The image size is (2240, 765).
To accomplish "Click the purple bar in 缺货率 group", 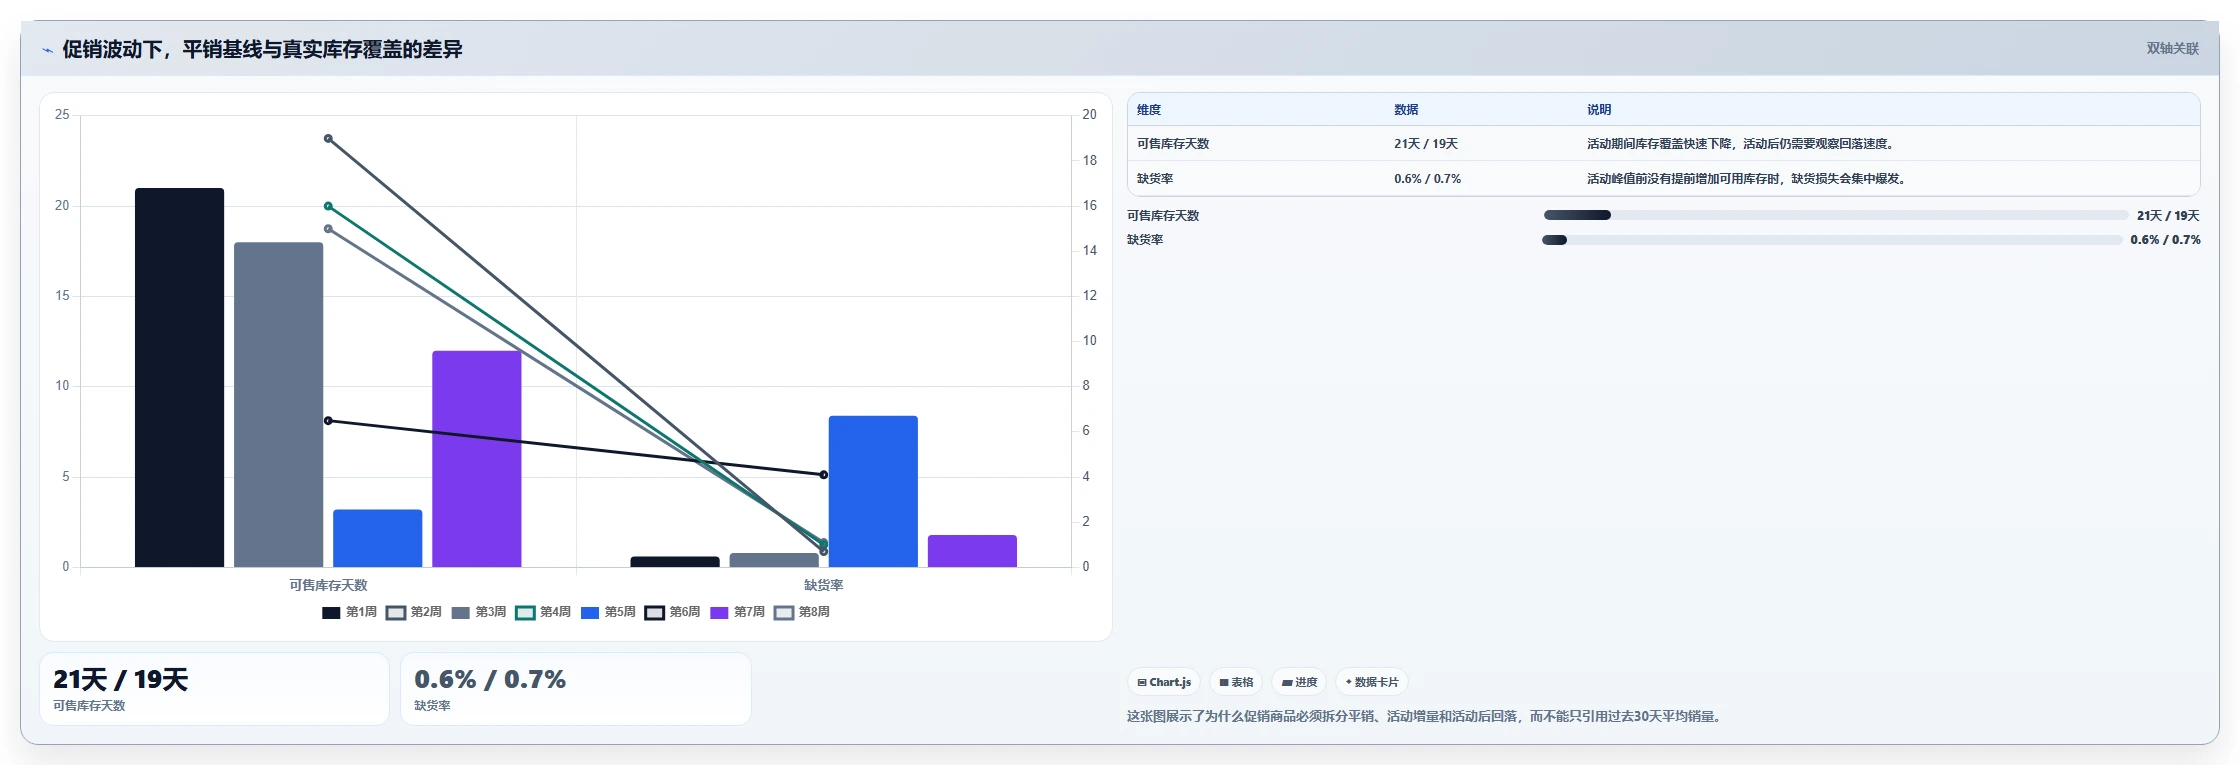I will tap(972, 551).
